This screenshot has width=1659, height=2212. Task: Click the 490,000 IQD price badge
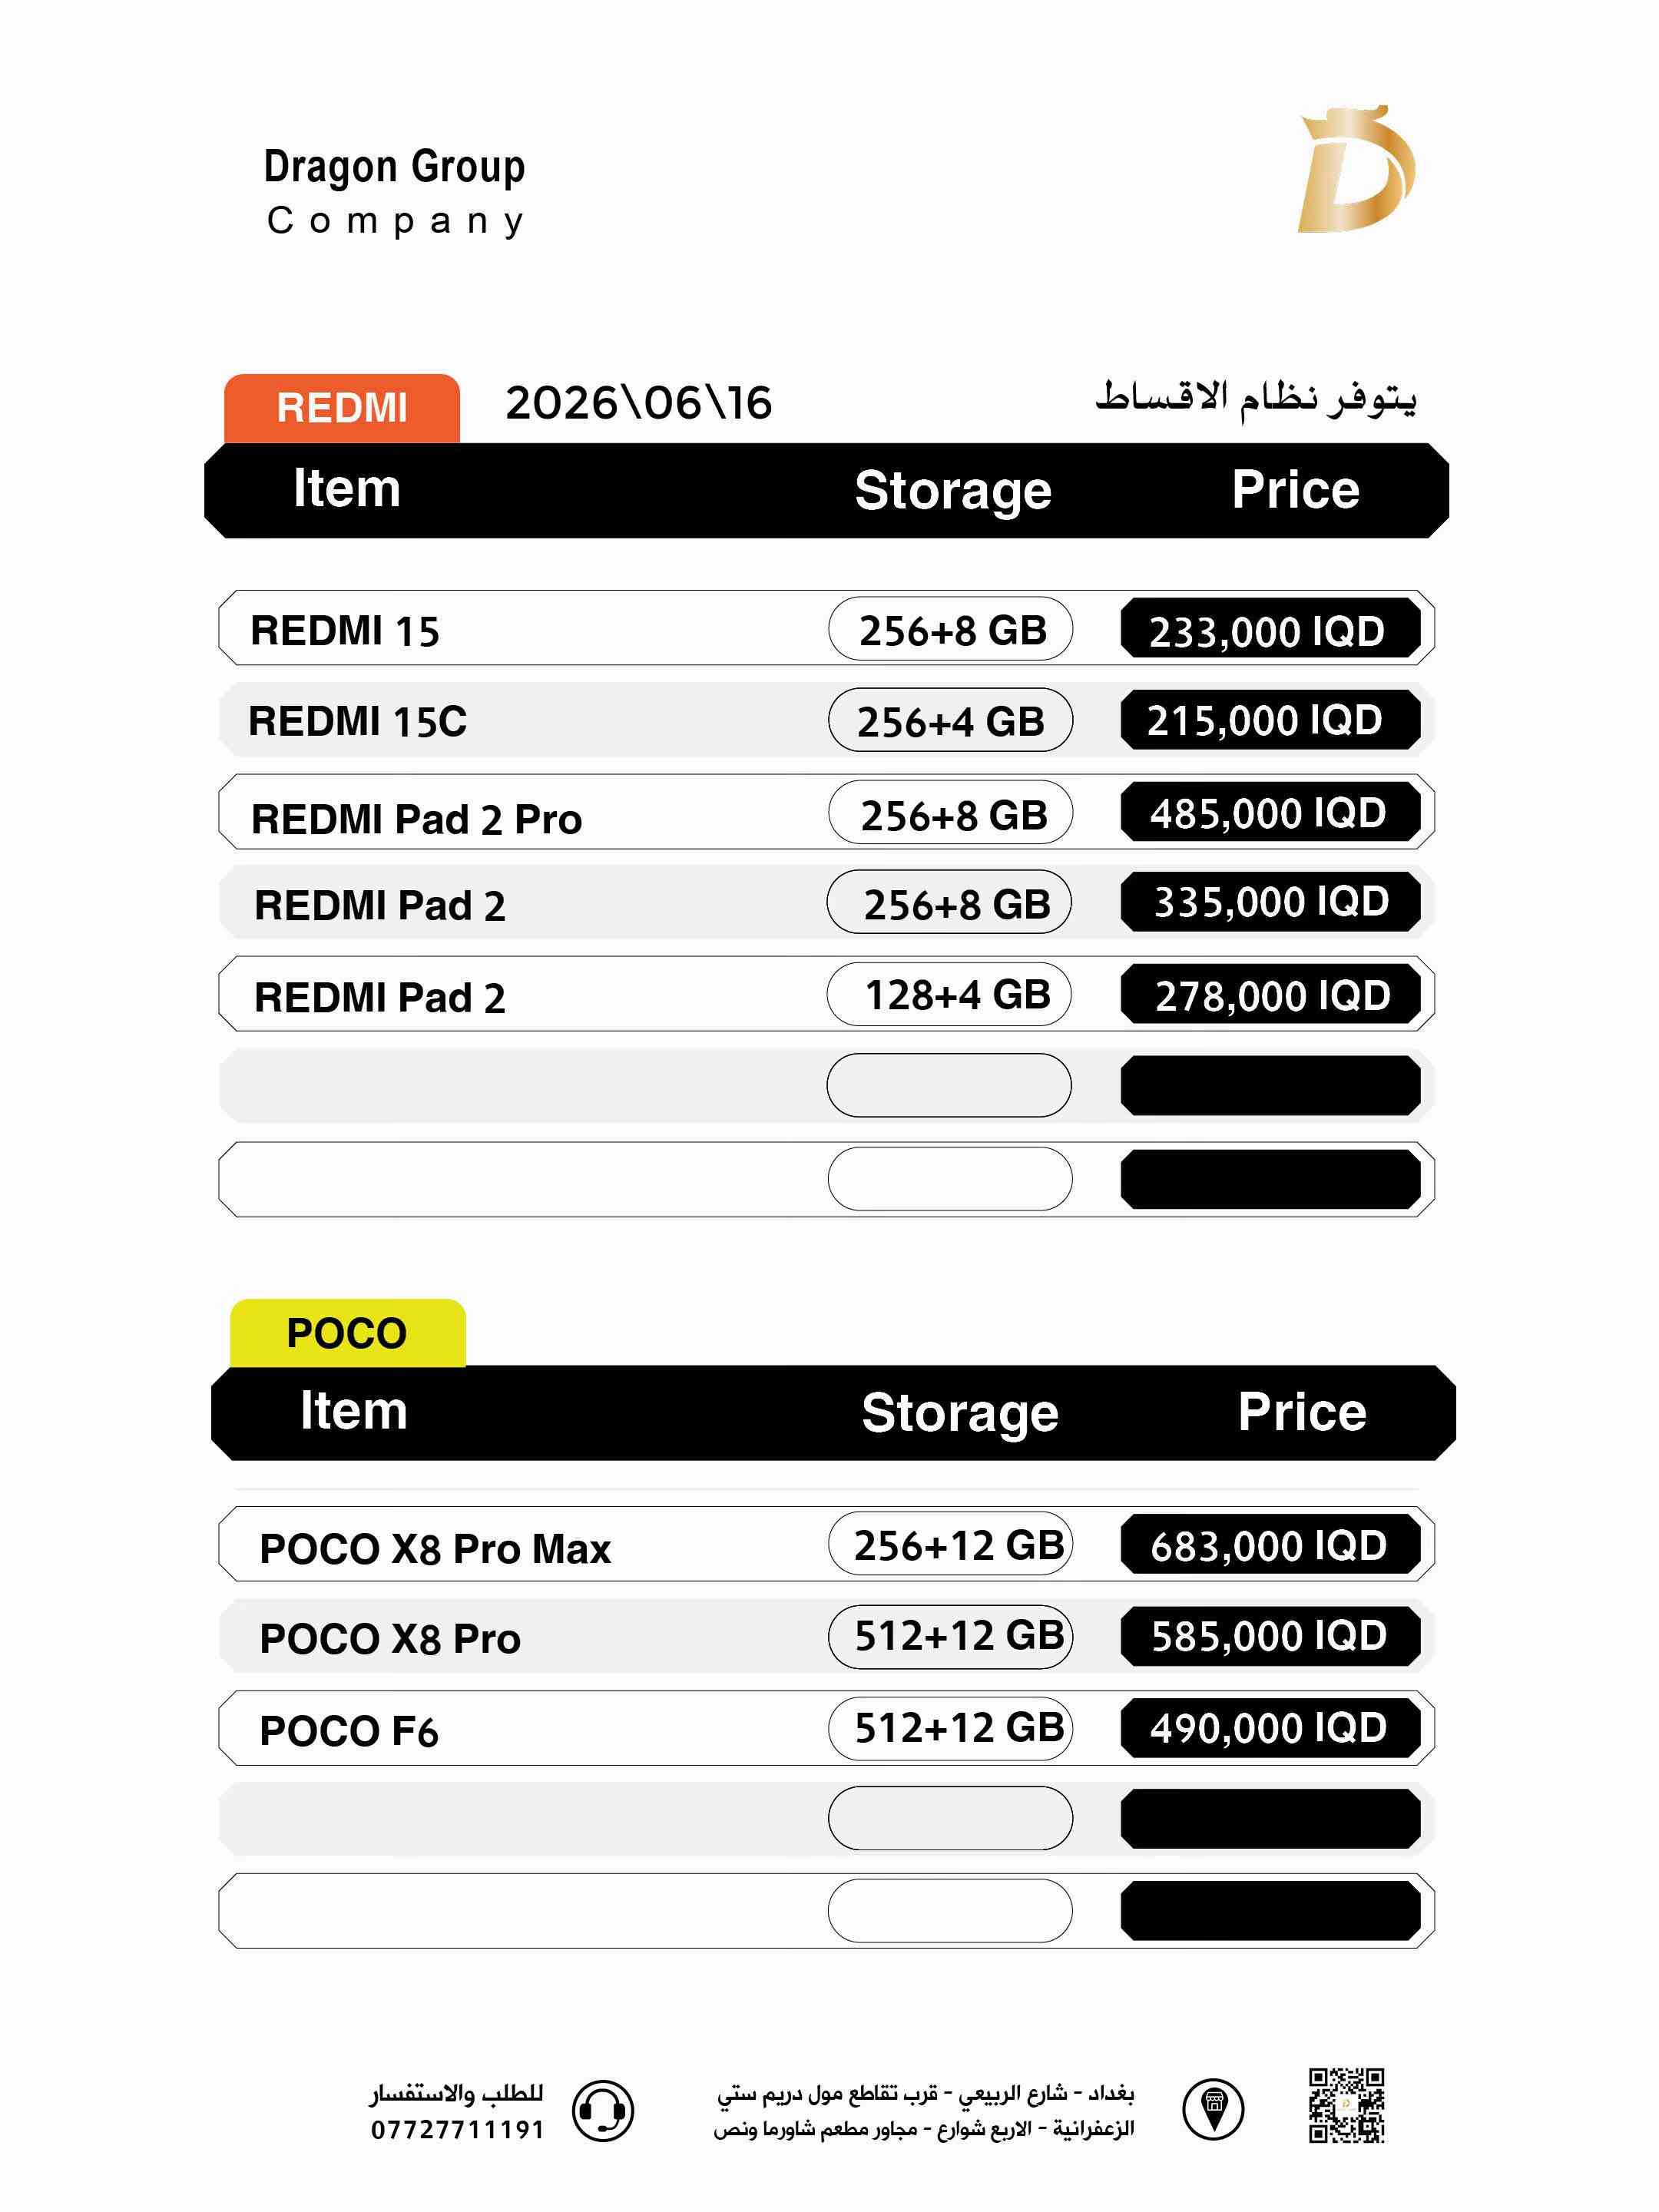(1270, 1727)
